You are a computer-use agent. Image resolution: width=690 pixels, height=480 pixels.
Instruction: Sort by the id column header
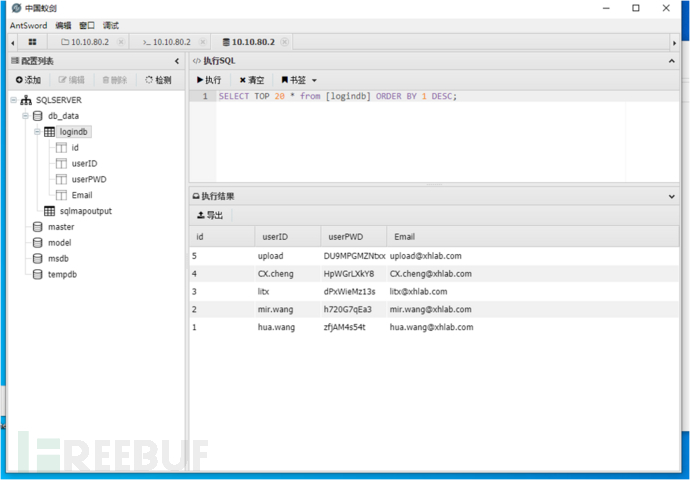222,237
